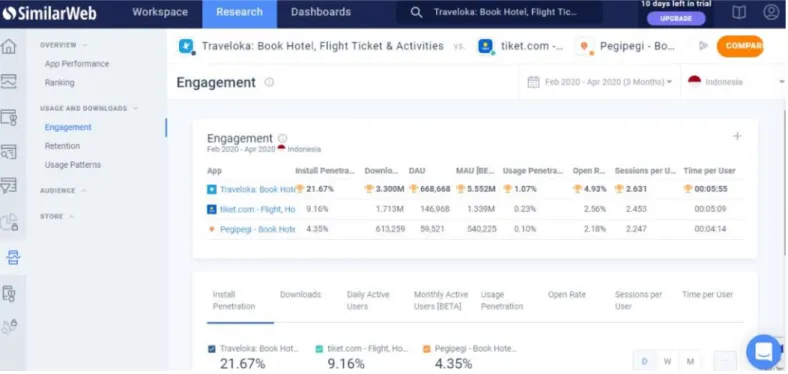Image resolution: width=788 pixels, height=374 pixels.
Task: Uncheck the Traveloka chart legend checkbox
Action: (x=212, y=349)
